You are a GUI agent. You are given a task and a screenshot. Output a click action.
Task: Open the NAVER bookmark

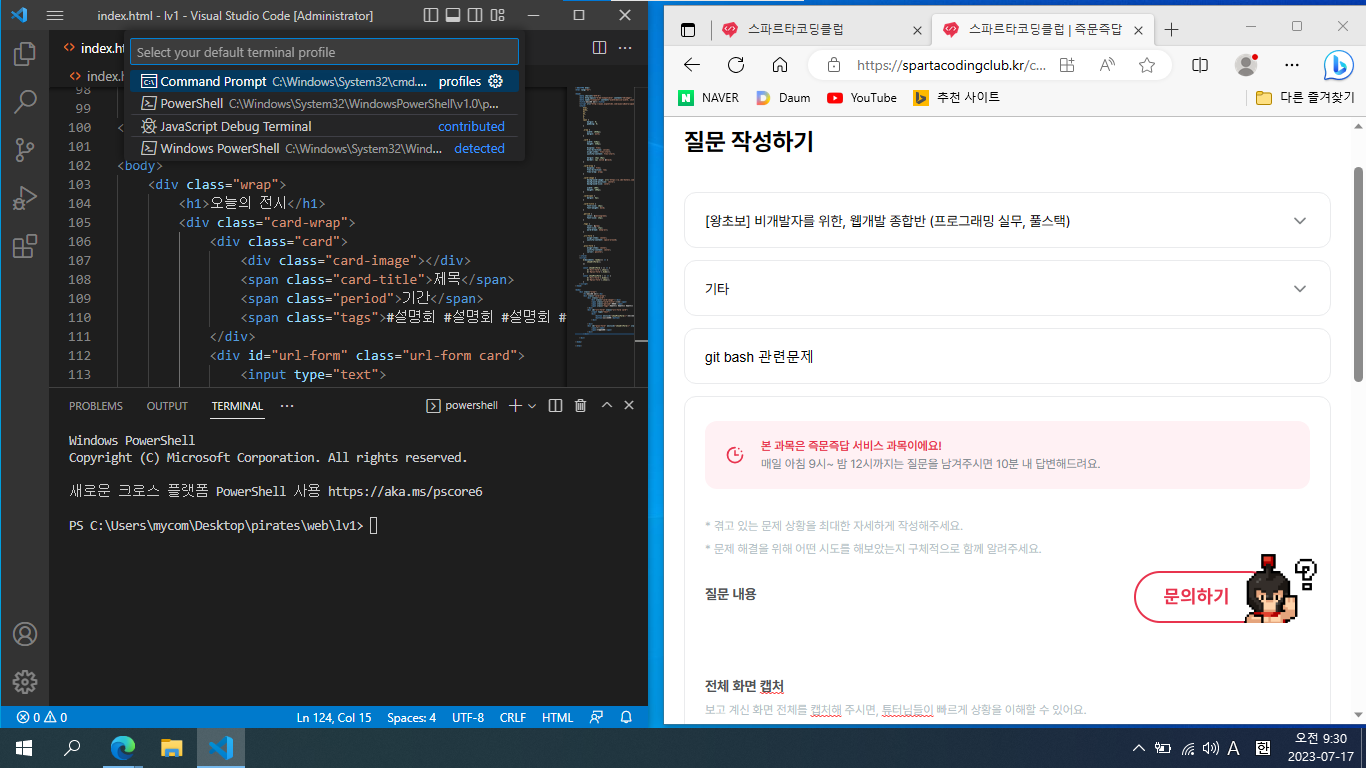click(709, 97)
